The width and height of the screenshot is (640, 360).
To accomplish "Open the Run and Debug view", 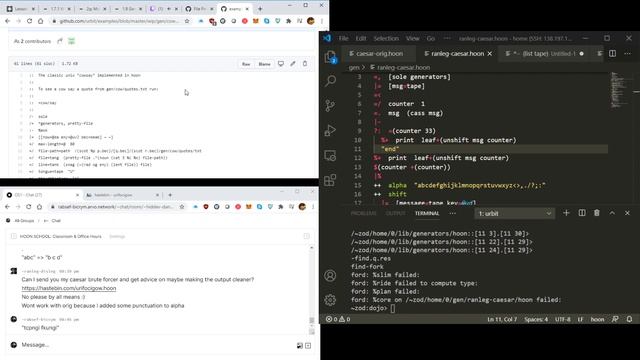I will pyautogui.click(x=330, y=131).
